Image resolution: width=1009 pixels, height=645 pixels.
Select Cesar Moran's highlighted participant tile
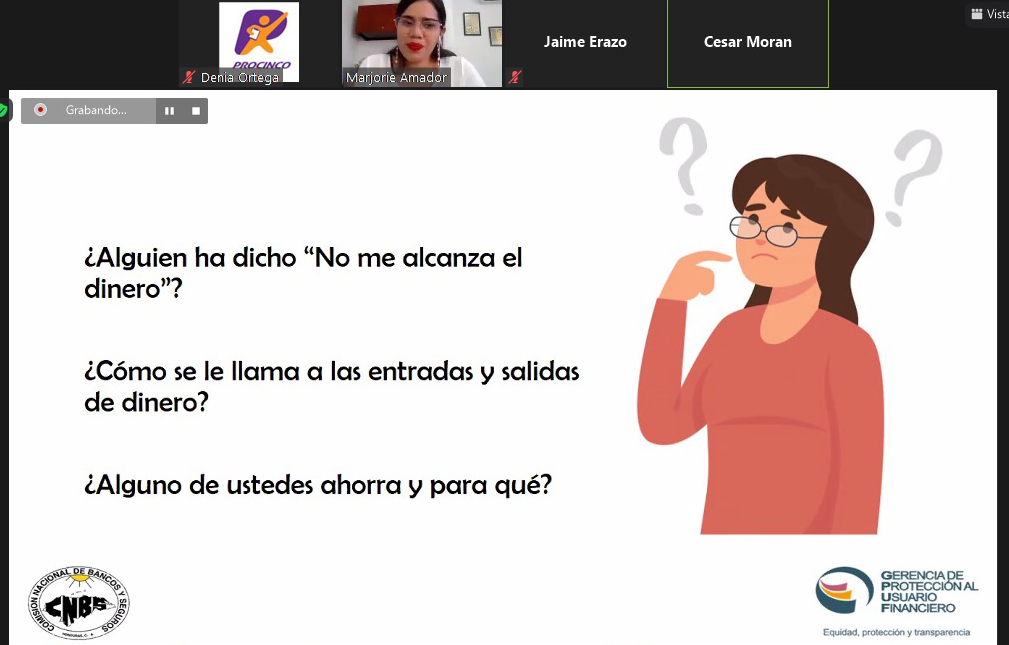tap(747, 42)
